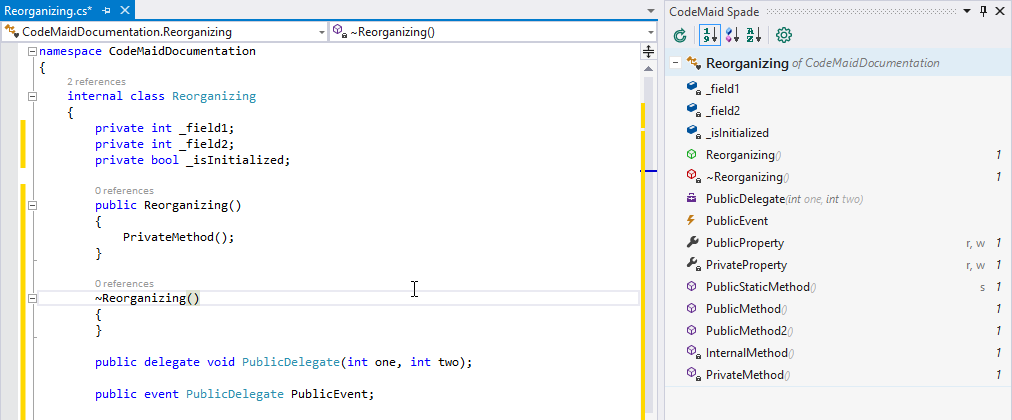Click the PublicStaticMethod cube icon
The image size is (1012, 420).
click(x=692, y=286)
